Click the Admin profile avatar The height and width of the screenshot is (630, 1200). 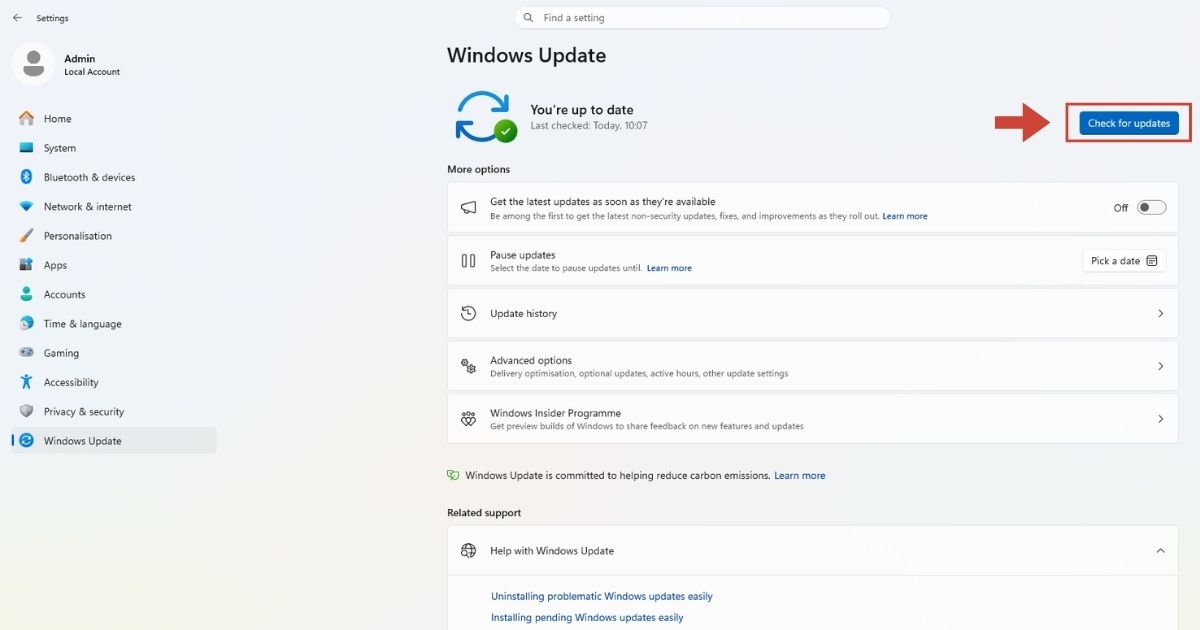(33, 64)
